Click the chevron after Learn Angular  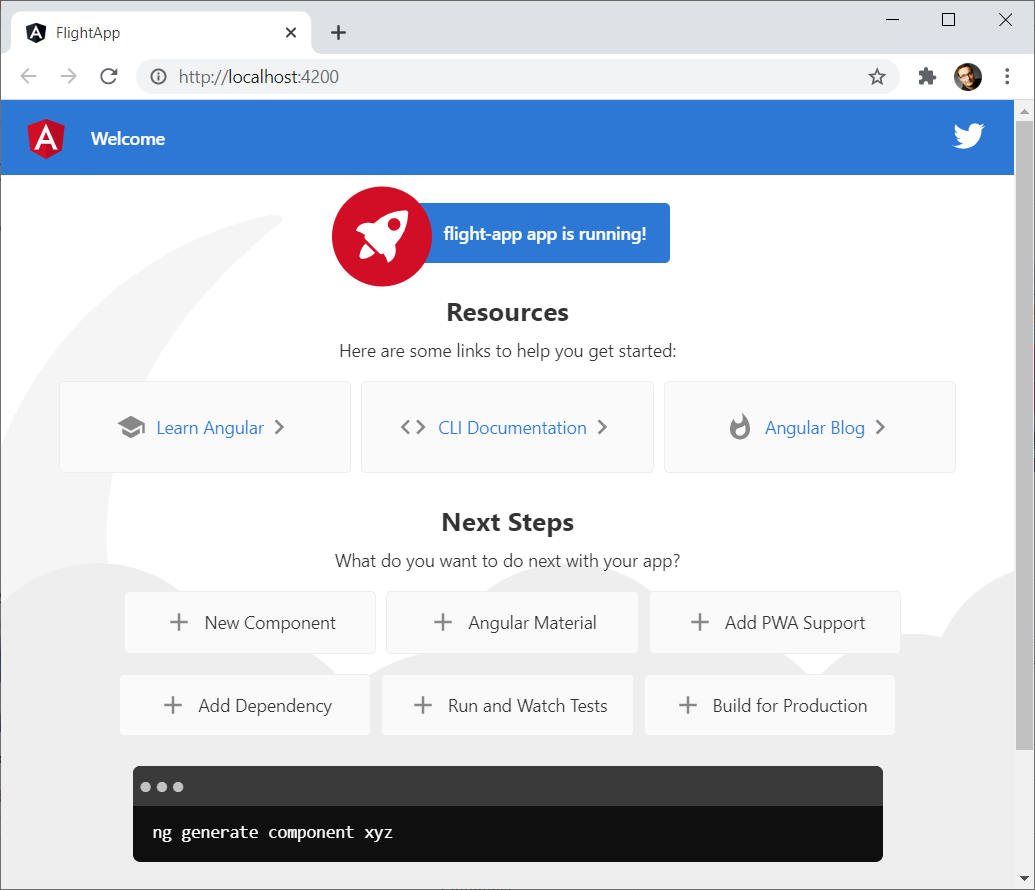(279, 427)
